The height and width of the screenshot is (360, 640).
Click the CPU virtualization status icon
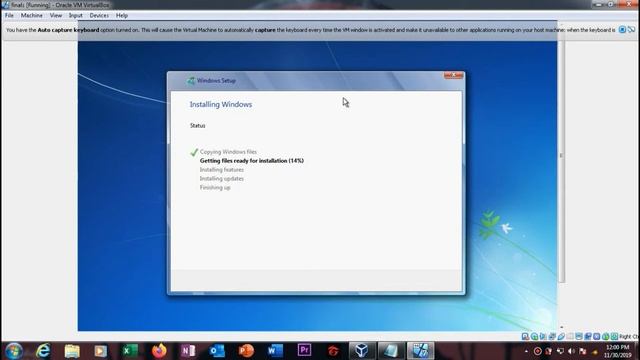(596, 336)
